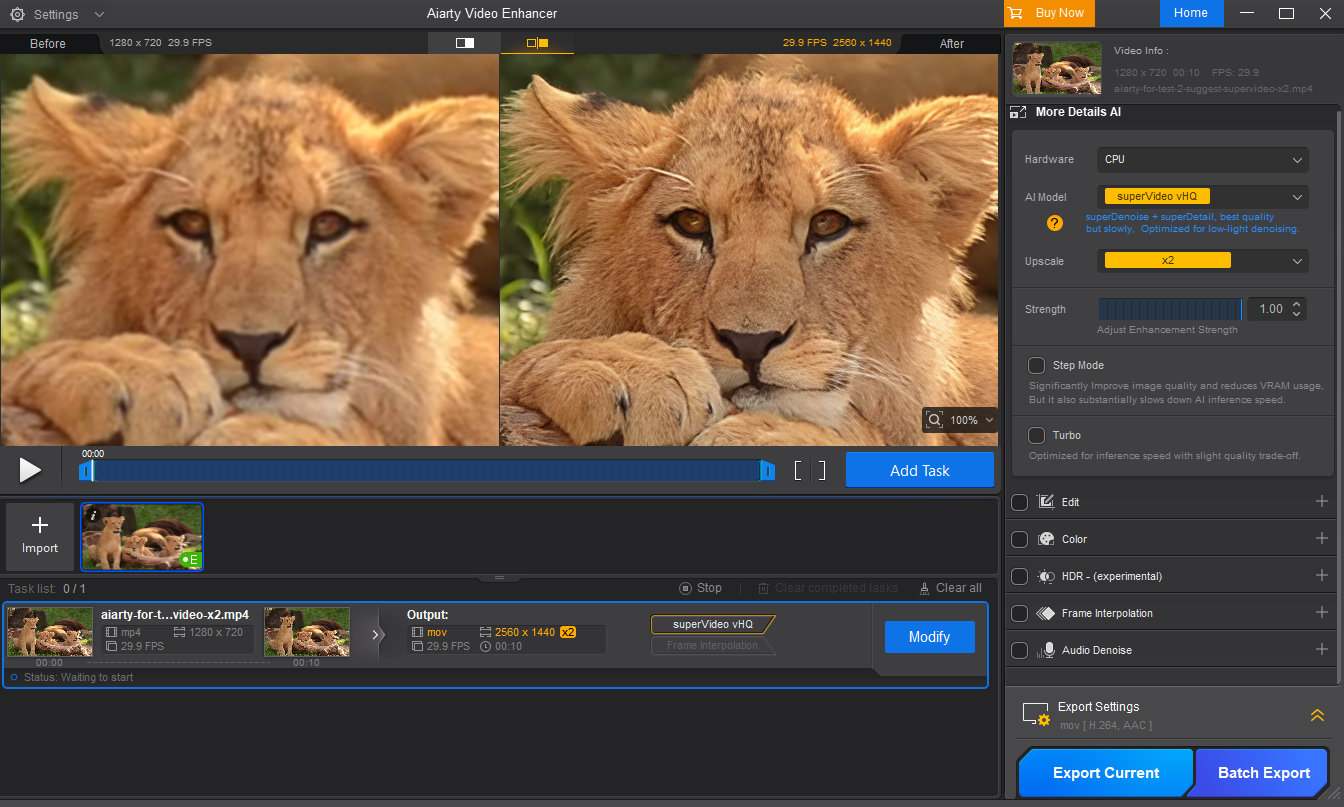Go to the Home tab
Image resolution: width=1344 pixels, height=807 pixels.
point(1190,13)
